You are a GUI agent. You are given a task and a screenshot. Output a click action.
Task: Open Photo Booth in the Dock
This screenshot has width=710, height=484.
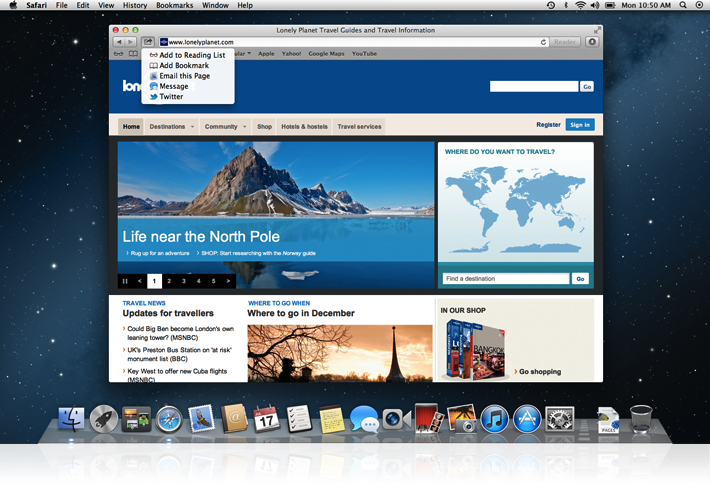pyautogui.click(x=429, y=418)
